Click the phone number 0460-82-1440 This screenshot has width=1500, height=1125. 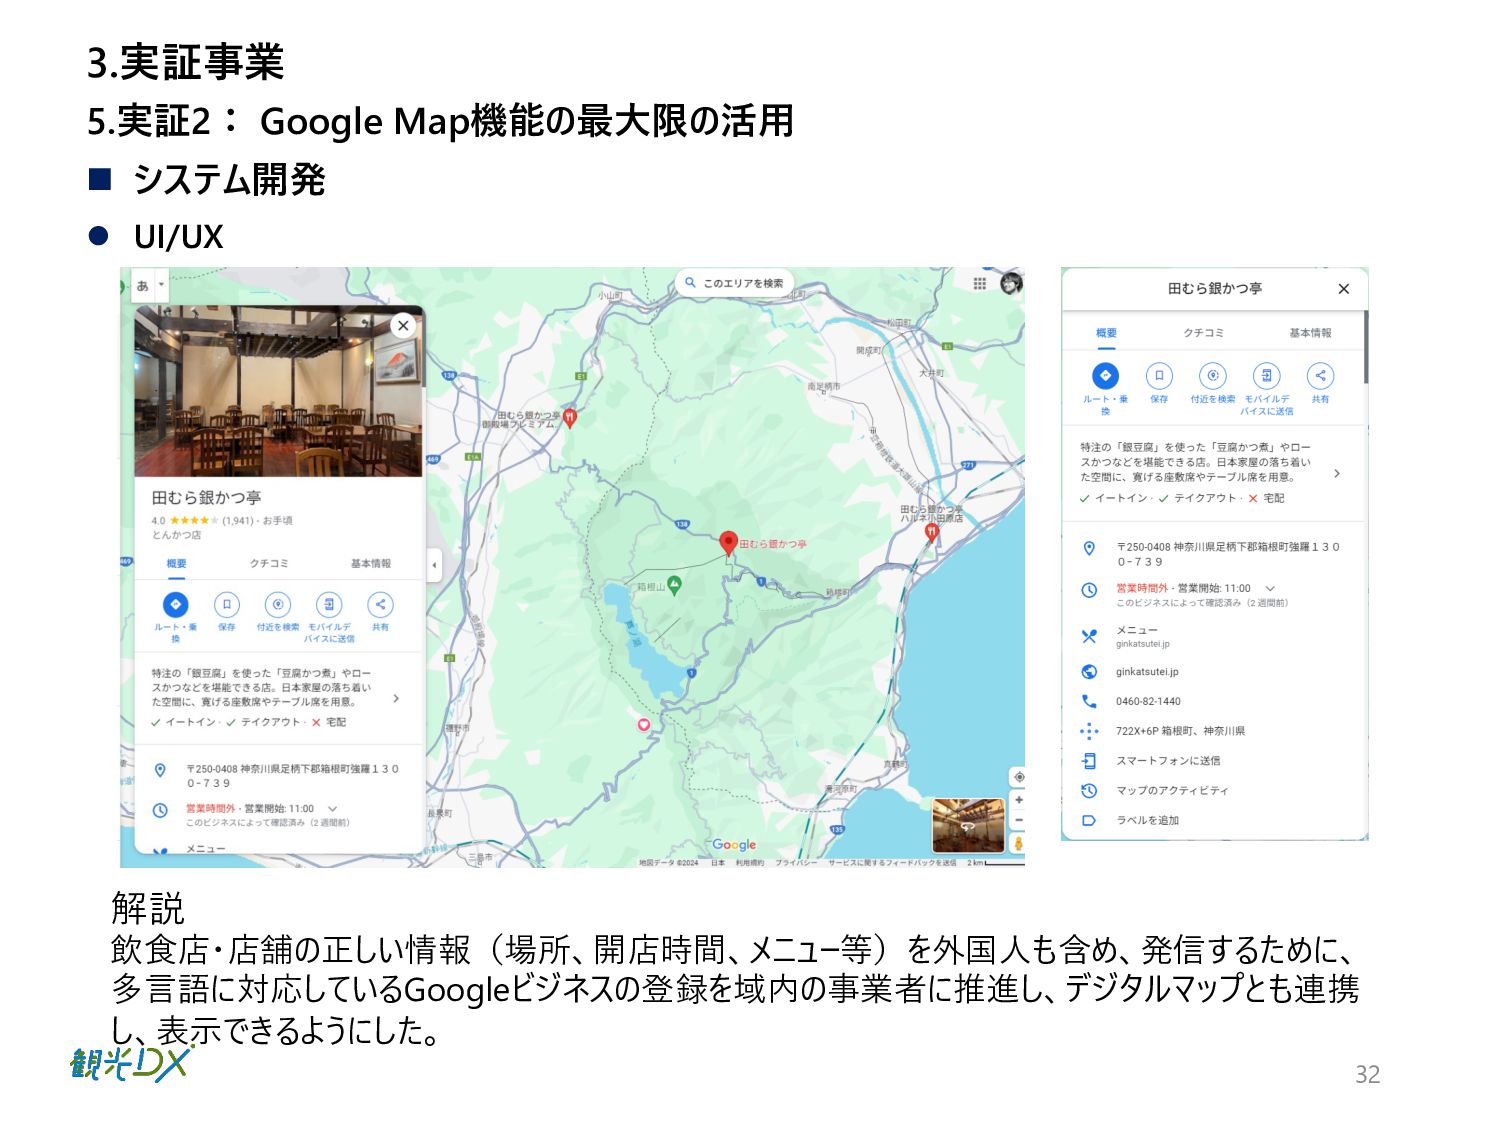1148,701
